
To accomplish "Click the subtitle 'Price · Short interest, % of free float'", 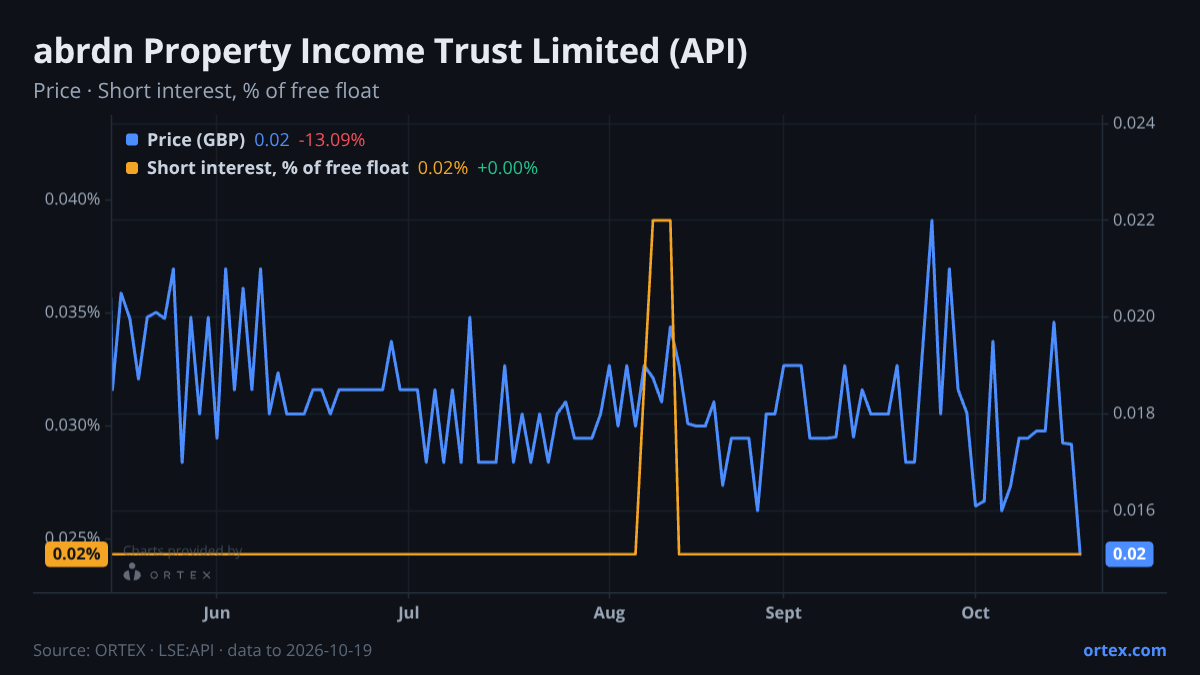I will click(x=206, y=91).
